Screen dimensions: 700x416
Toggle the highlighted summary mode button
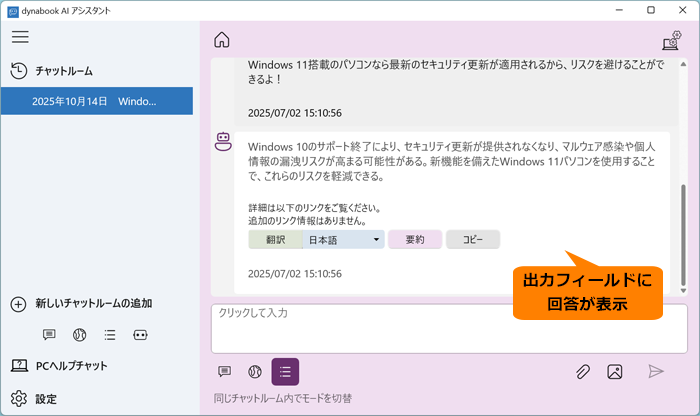tap(285, 371)
